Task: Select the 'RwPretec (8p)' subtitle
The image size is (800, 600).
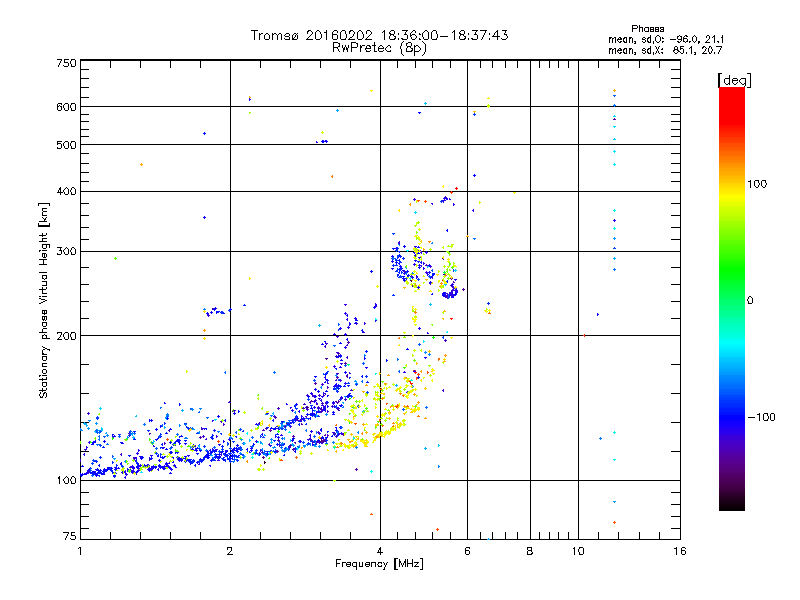Action: (379, 48)
